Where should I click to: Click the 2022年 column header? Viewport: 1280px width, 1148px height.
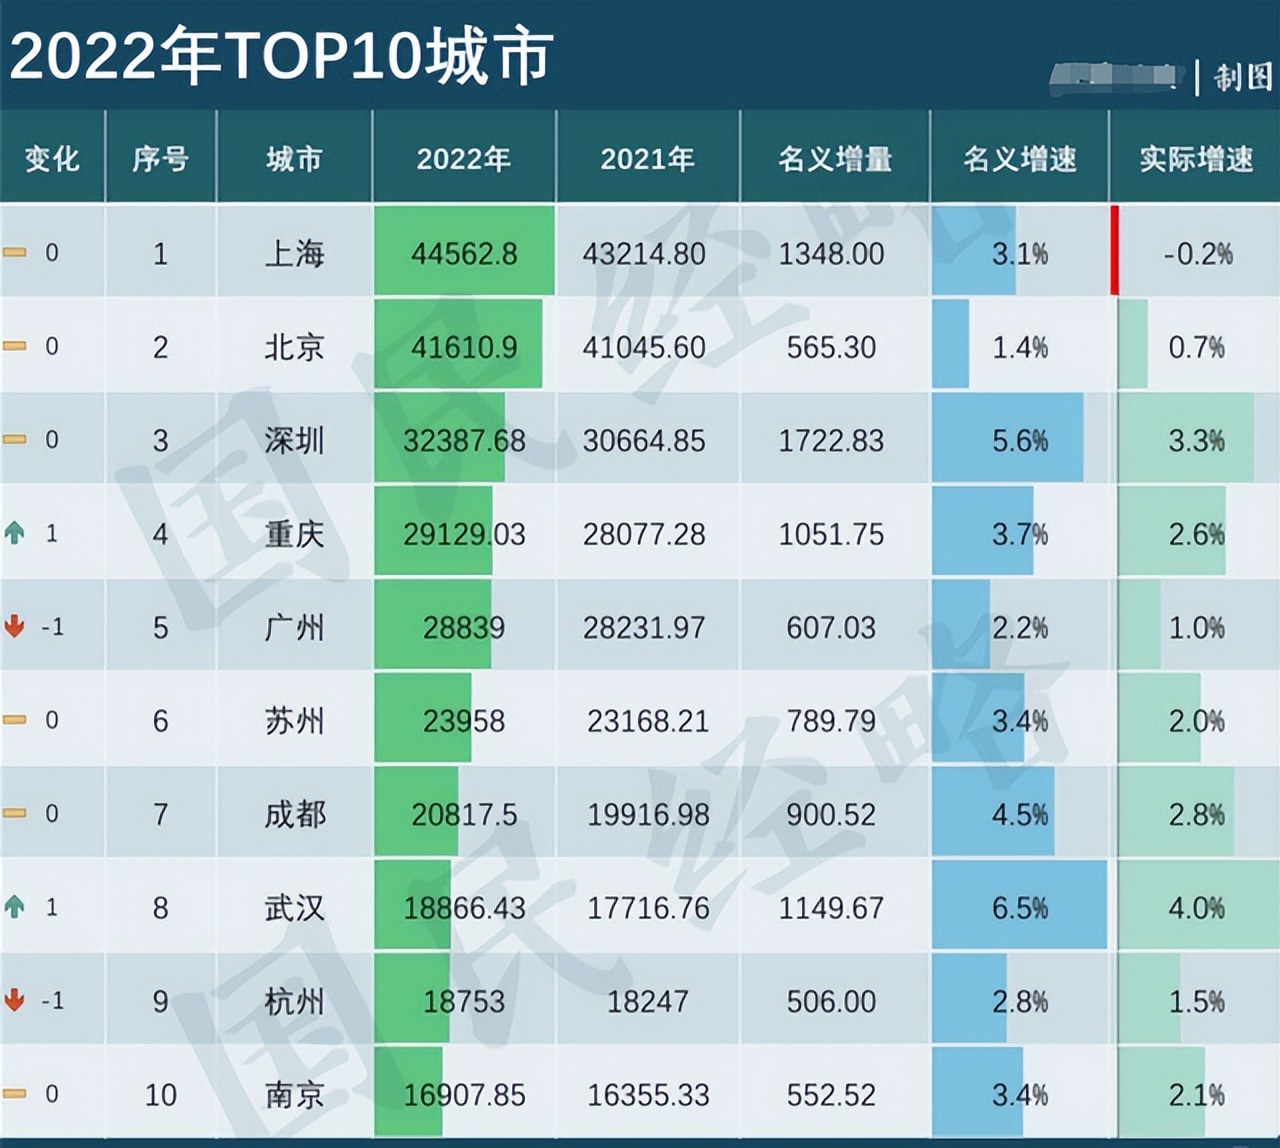tap(465, 157)
